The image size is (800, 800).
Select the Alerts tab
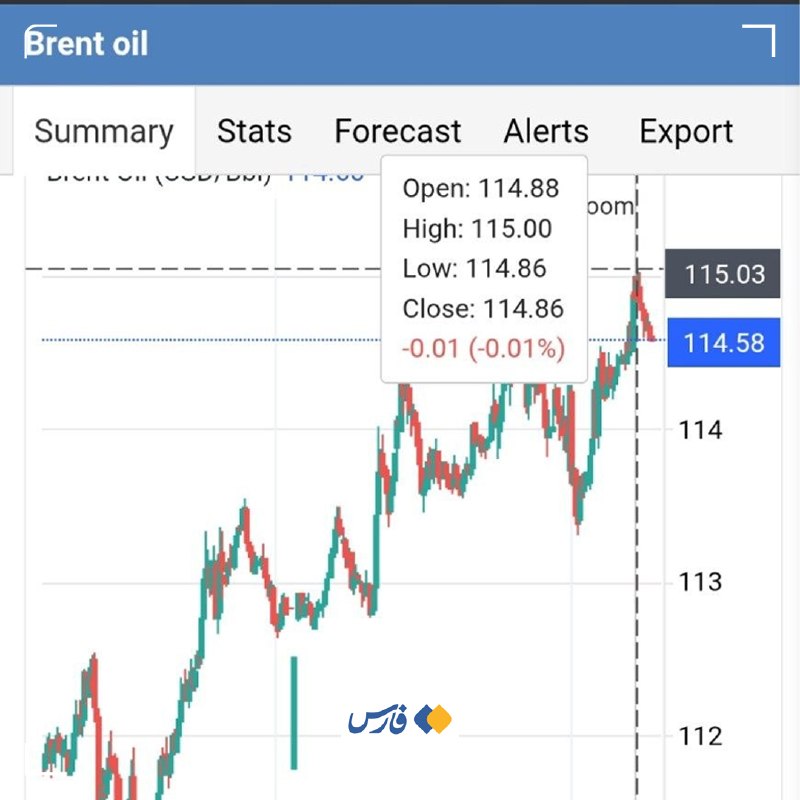pos(546,132)
